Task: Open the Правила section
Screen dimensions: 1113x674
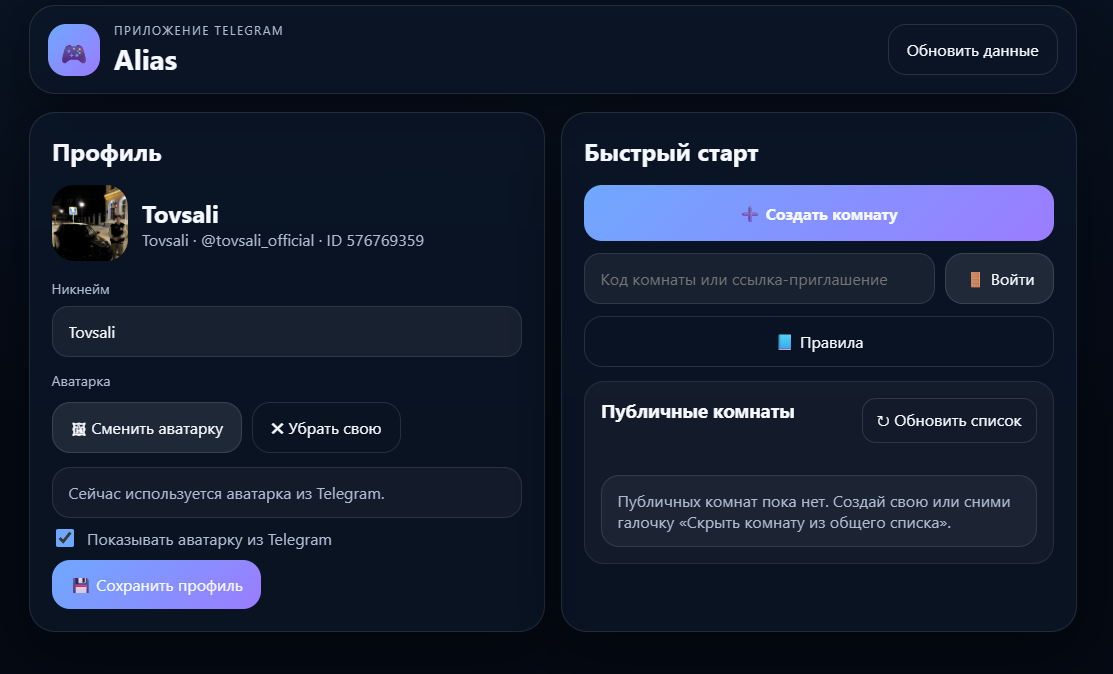Action: (818, 341)
